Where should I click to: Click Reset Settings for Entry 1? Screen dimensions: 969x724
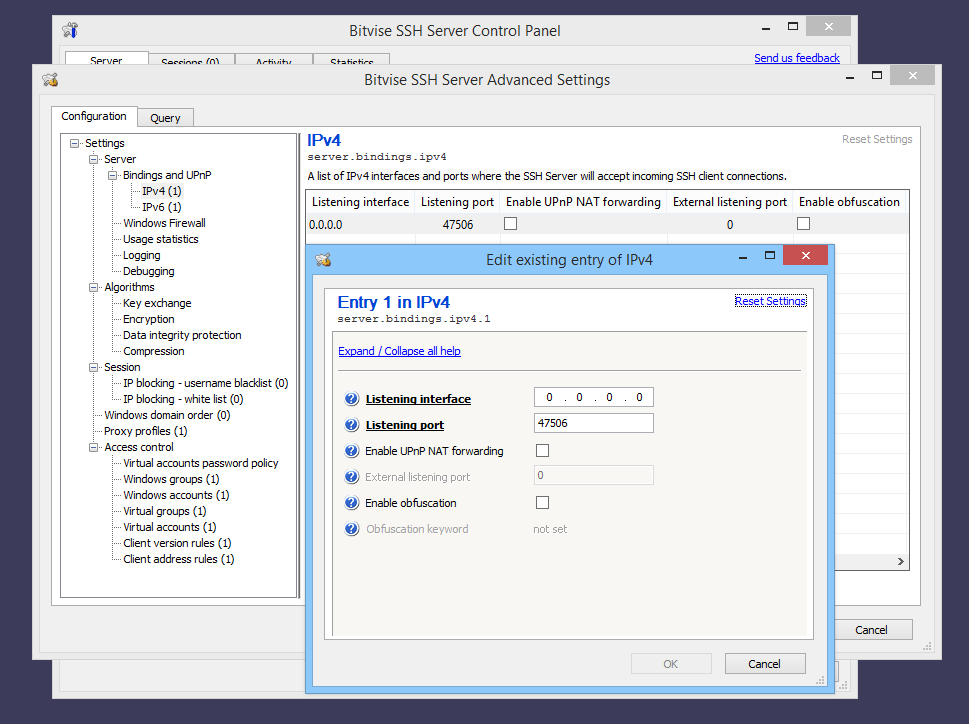pyautogui.click(x=770, y=300)
